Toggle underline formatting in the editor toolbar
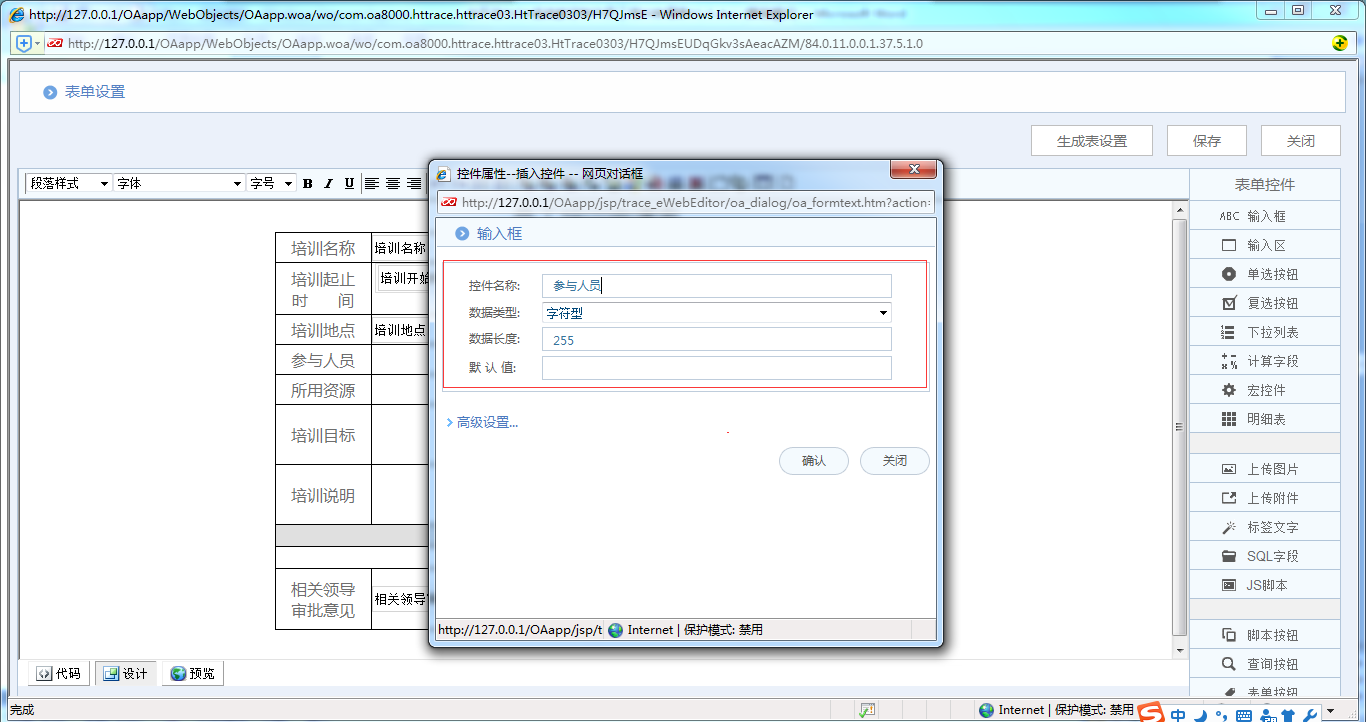 point(347,183)
